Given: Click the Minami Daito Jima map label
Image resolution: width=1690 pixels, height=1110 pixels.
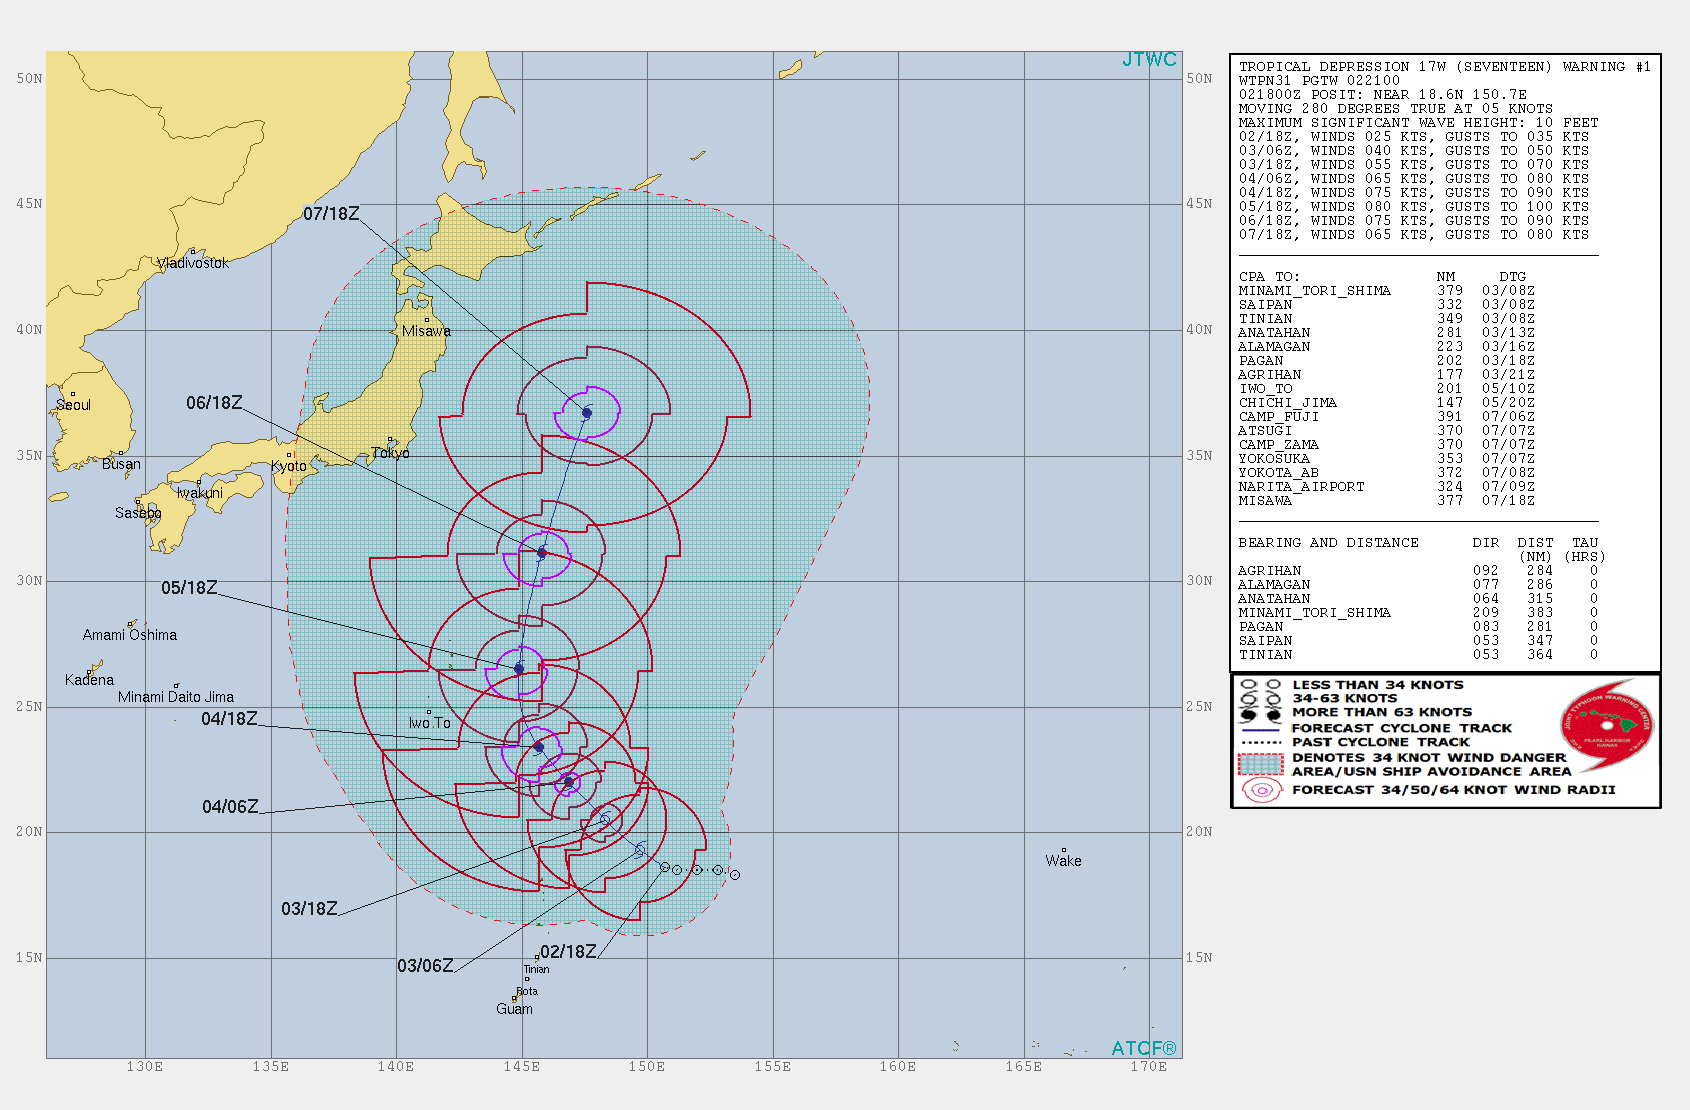Looking at the screenshot, I should pos(176,697).
